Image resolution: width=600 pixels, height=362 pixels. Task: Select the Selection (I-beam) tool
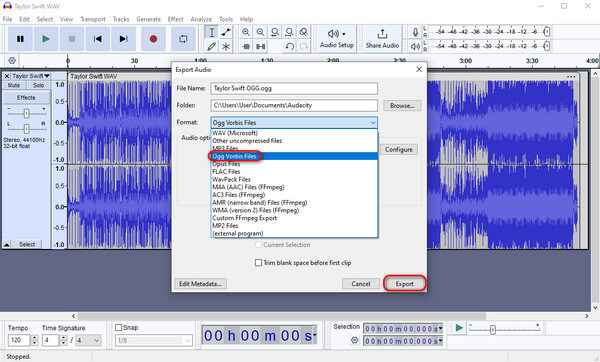[211, 33]
